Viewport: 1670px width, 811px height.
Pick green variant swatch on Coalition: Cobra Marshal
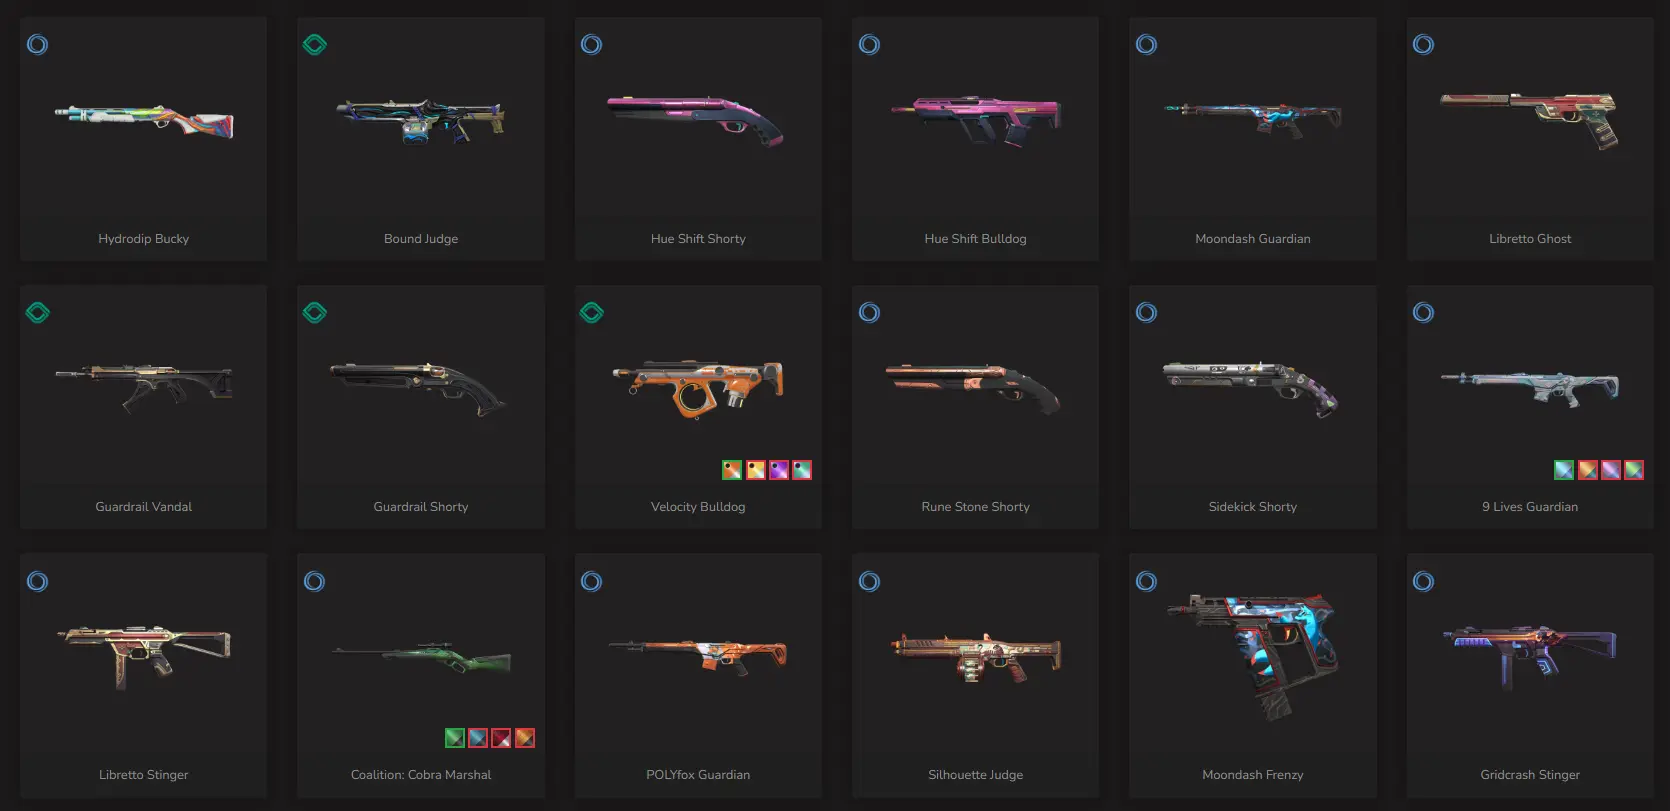[x=455, y=738]
